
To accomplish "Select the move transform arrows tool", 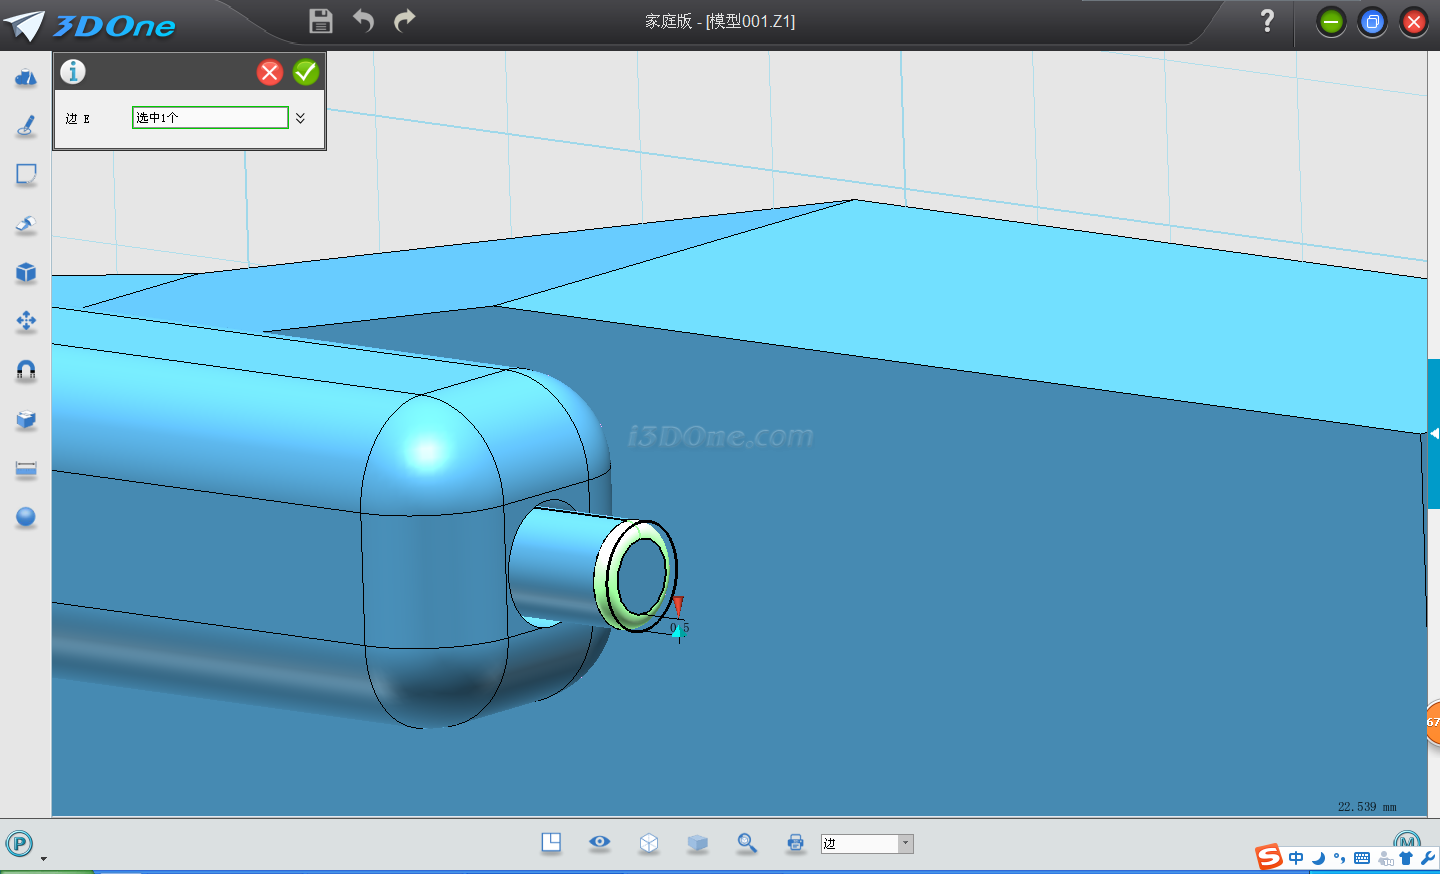I will click(x=26, y=321).
